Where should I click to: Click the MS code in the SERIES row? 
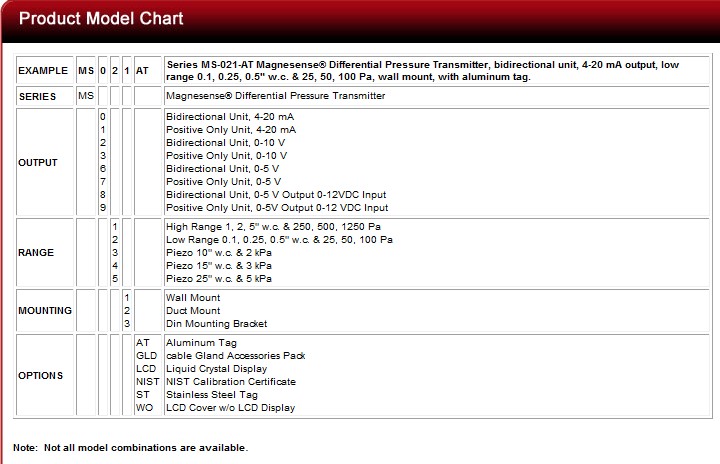[x=86, y=96]
